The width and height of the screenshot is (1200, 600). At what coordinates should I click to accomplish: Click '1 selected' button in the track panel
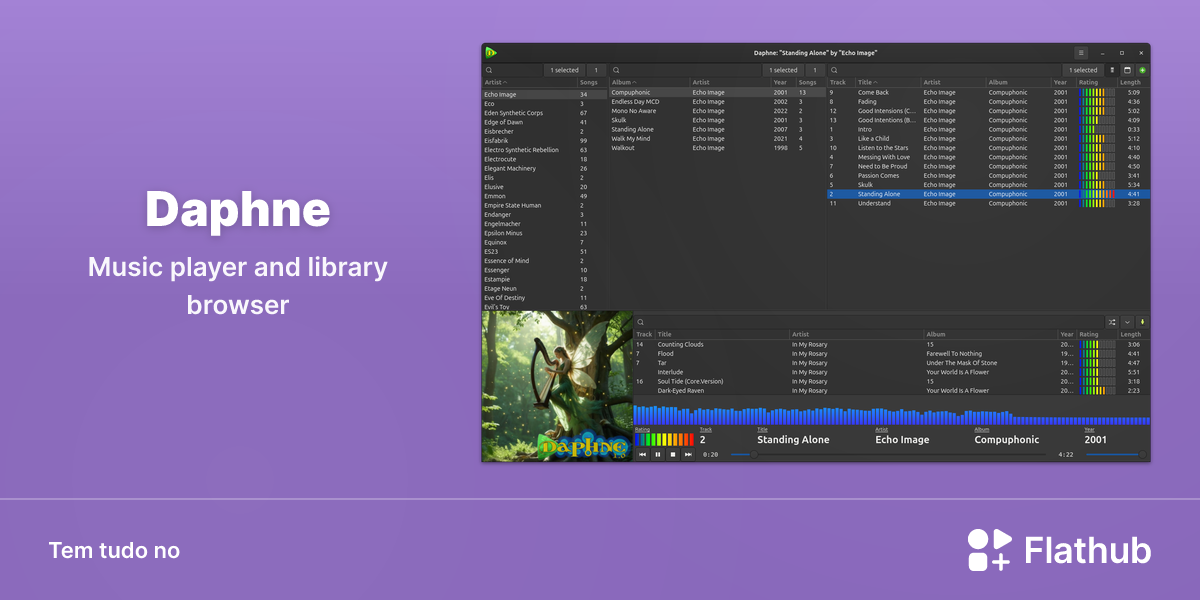(1083, 70)
